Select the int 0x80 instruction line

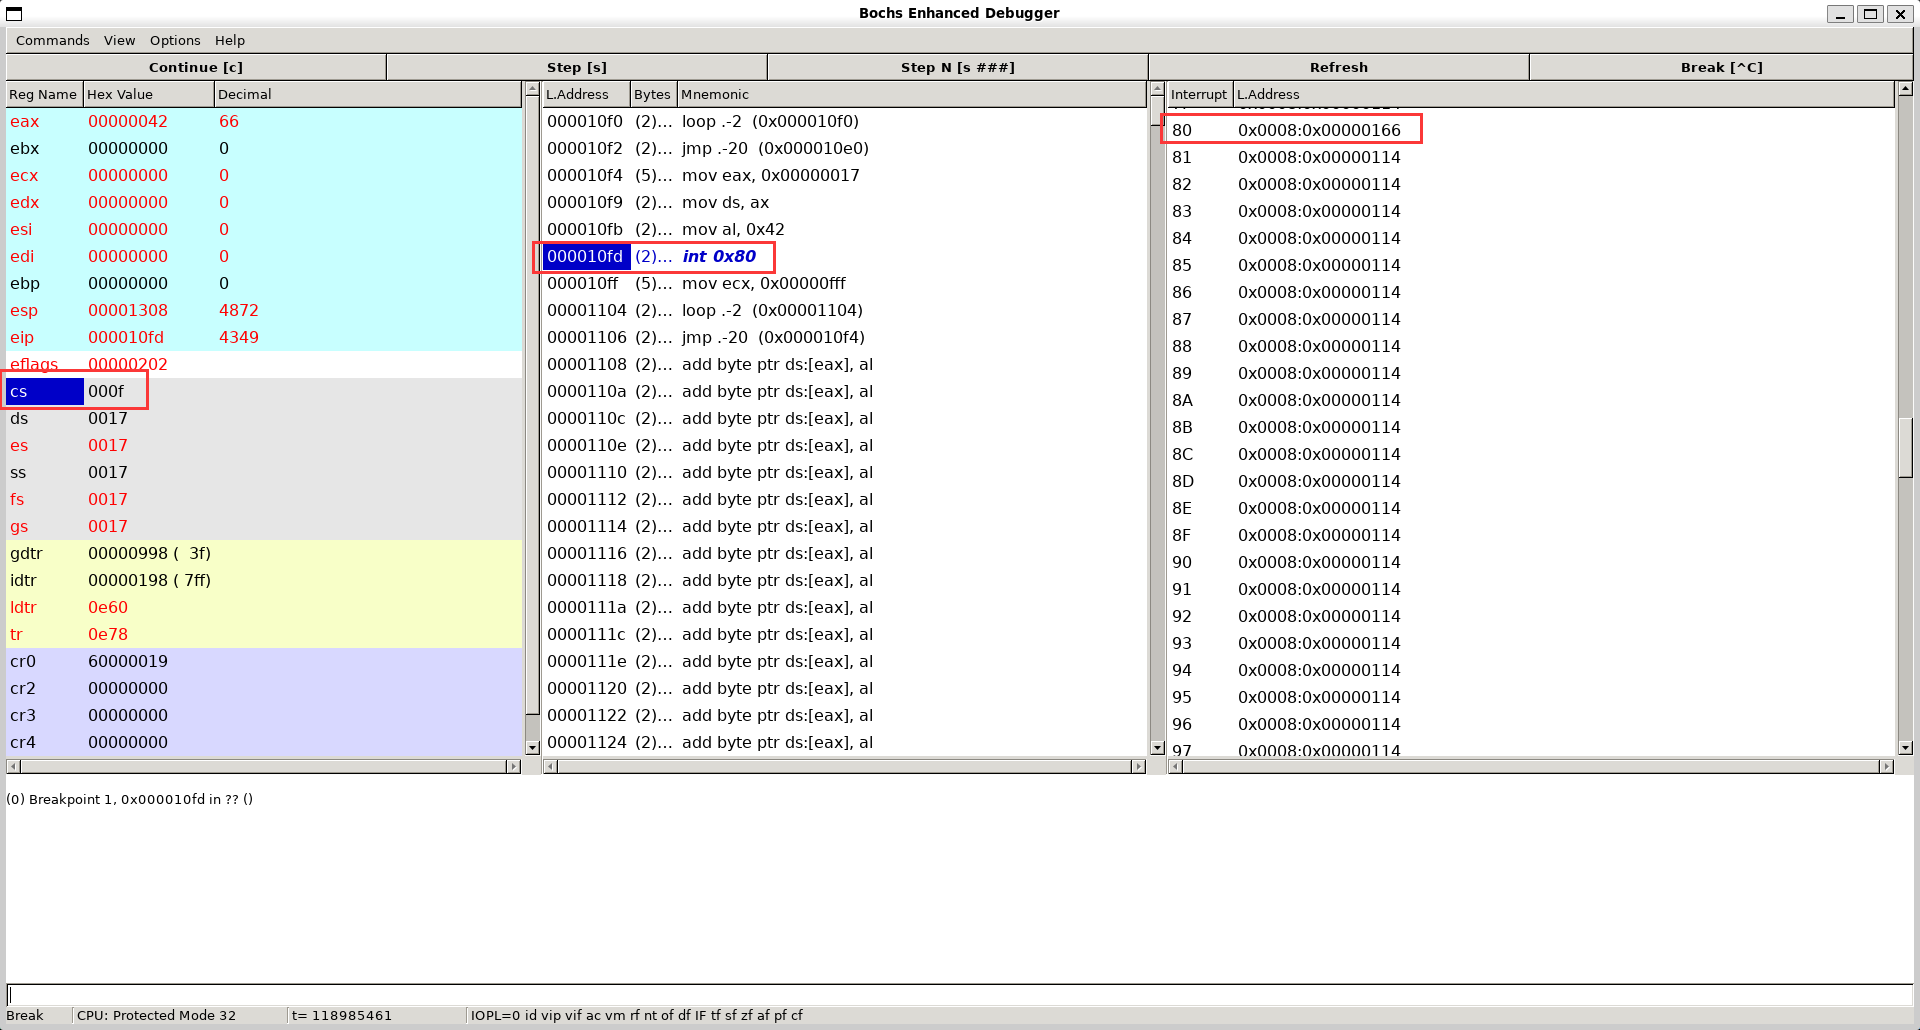tap(844, 256)
